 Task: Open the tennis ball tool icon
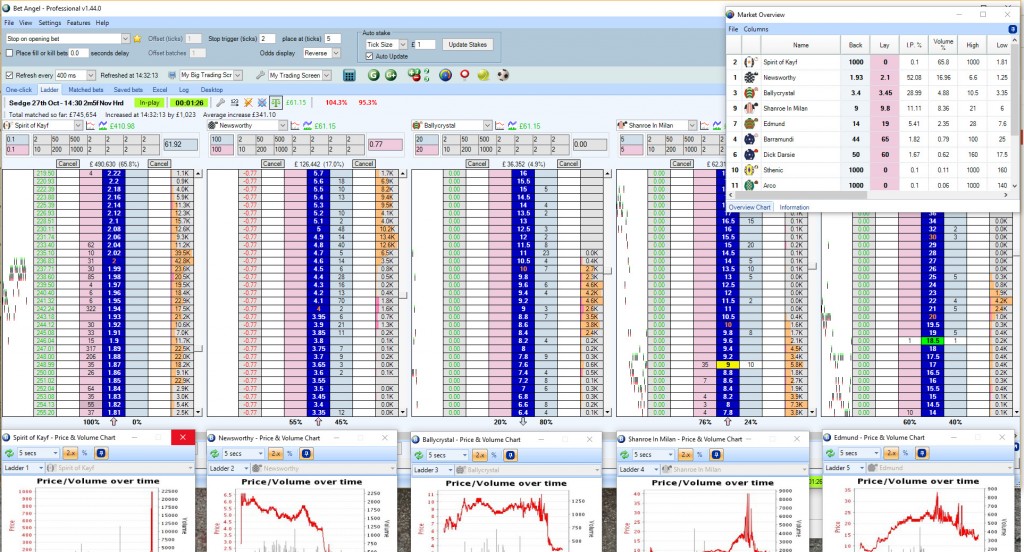(x=483, y=75)
